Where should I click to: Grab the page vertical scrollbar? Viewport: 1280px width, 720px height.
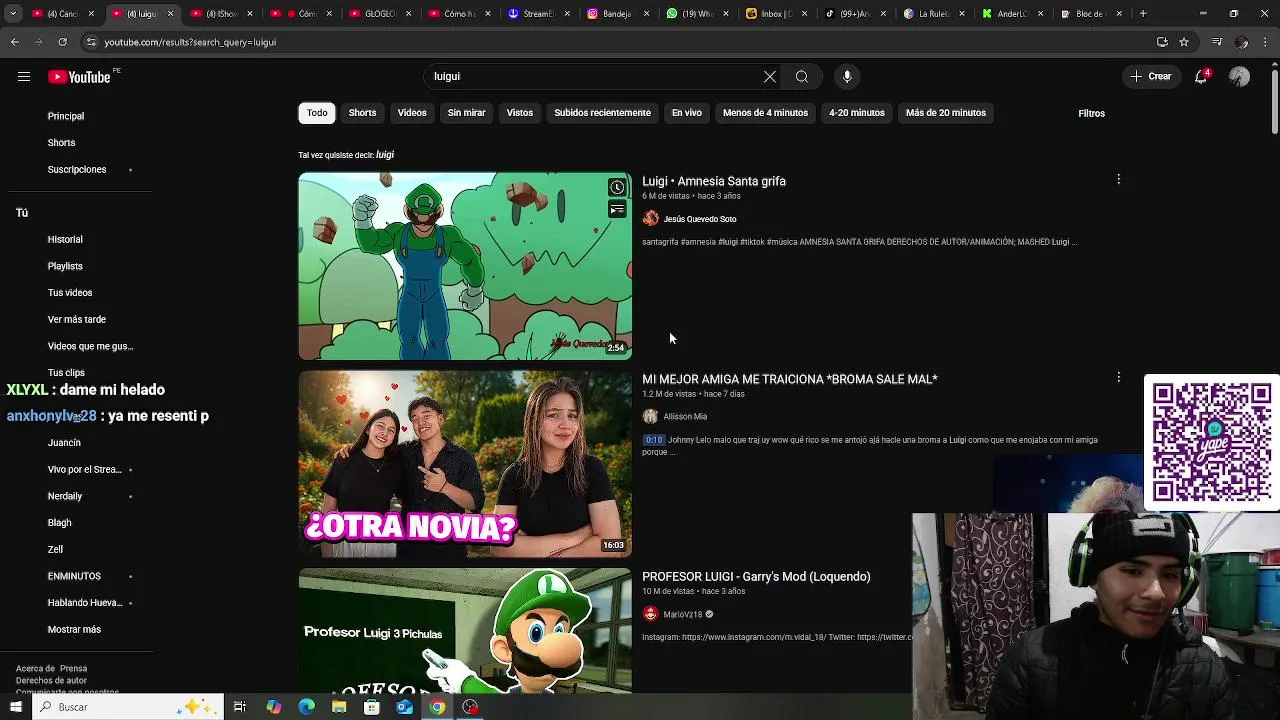point(1274,100)
